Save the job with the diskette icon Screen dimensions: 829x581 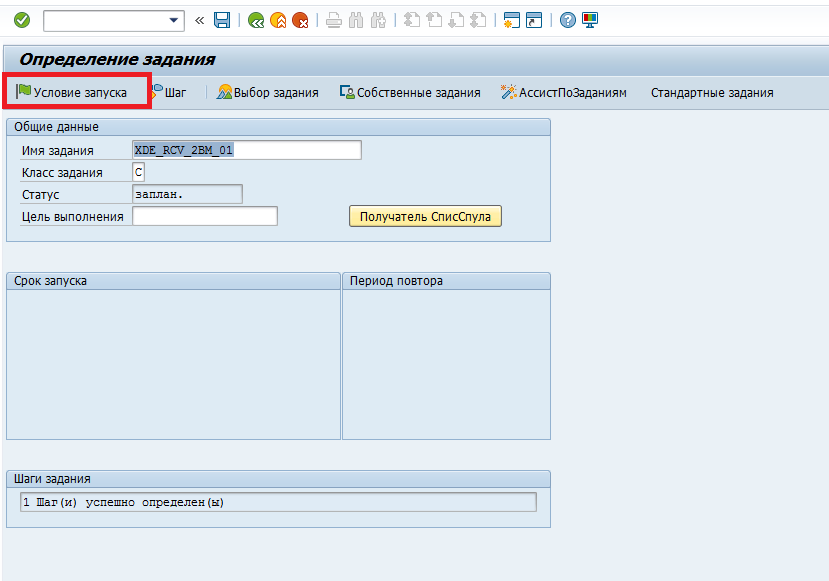(222, 20)
